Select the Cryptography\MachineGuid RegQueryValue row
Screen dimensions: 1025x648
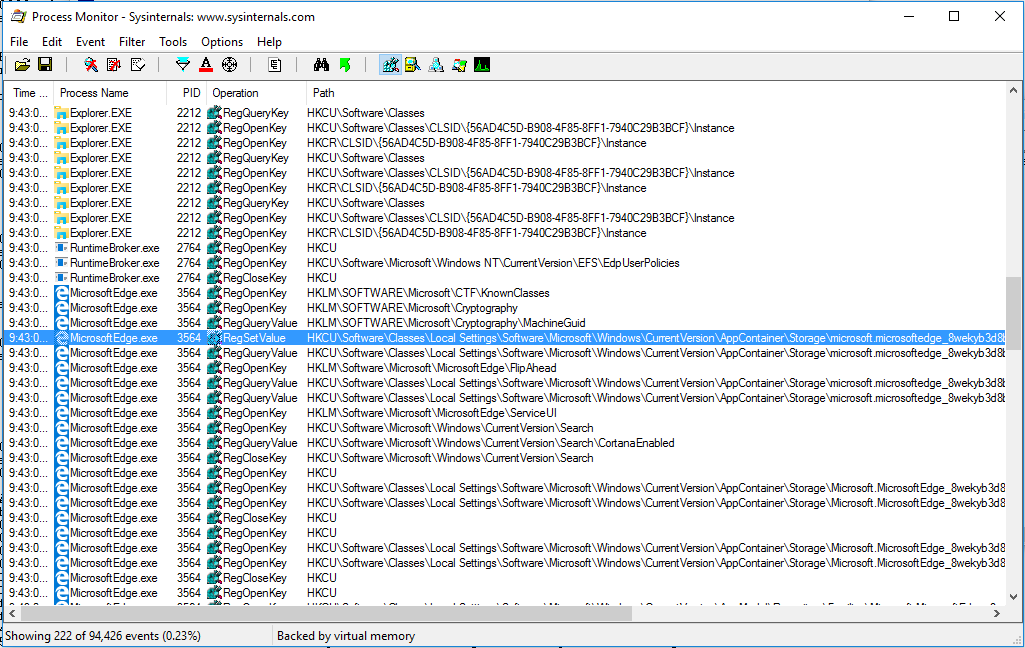pyautogui.click(x=505, y=323)
